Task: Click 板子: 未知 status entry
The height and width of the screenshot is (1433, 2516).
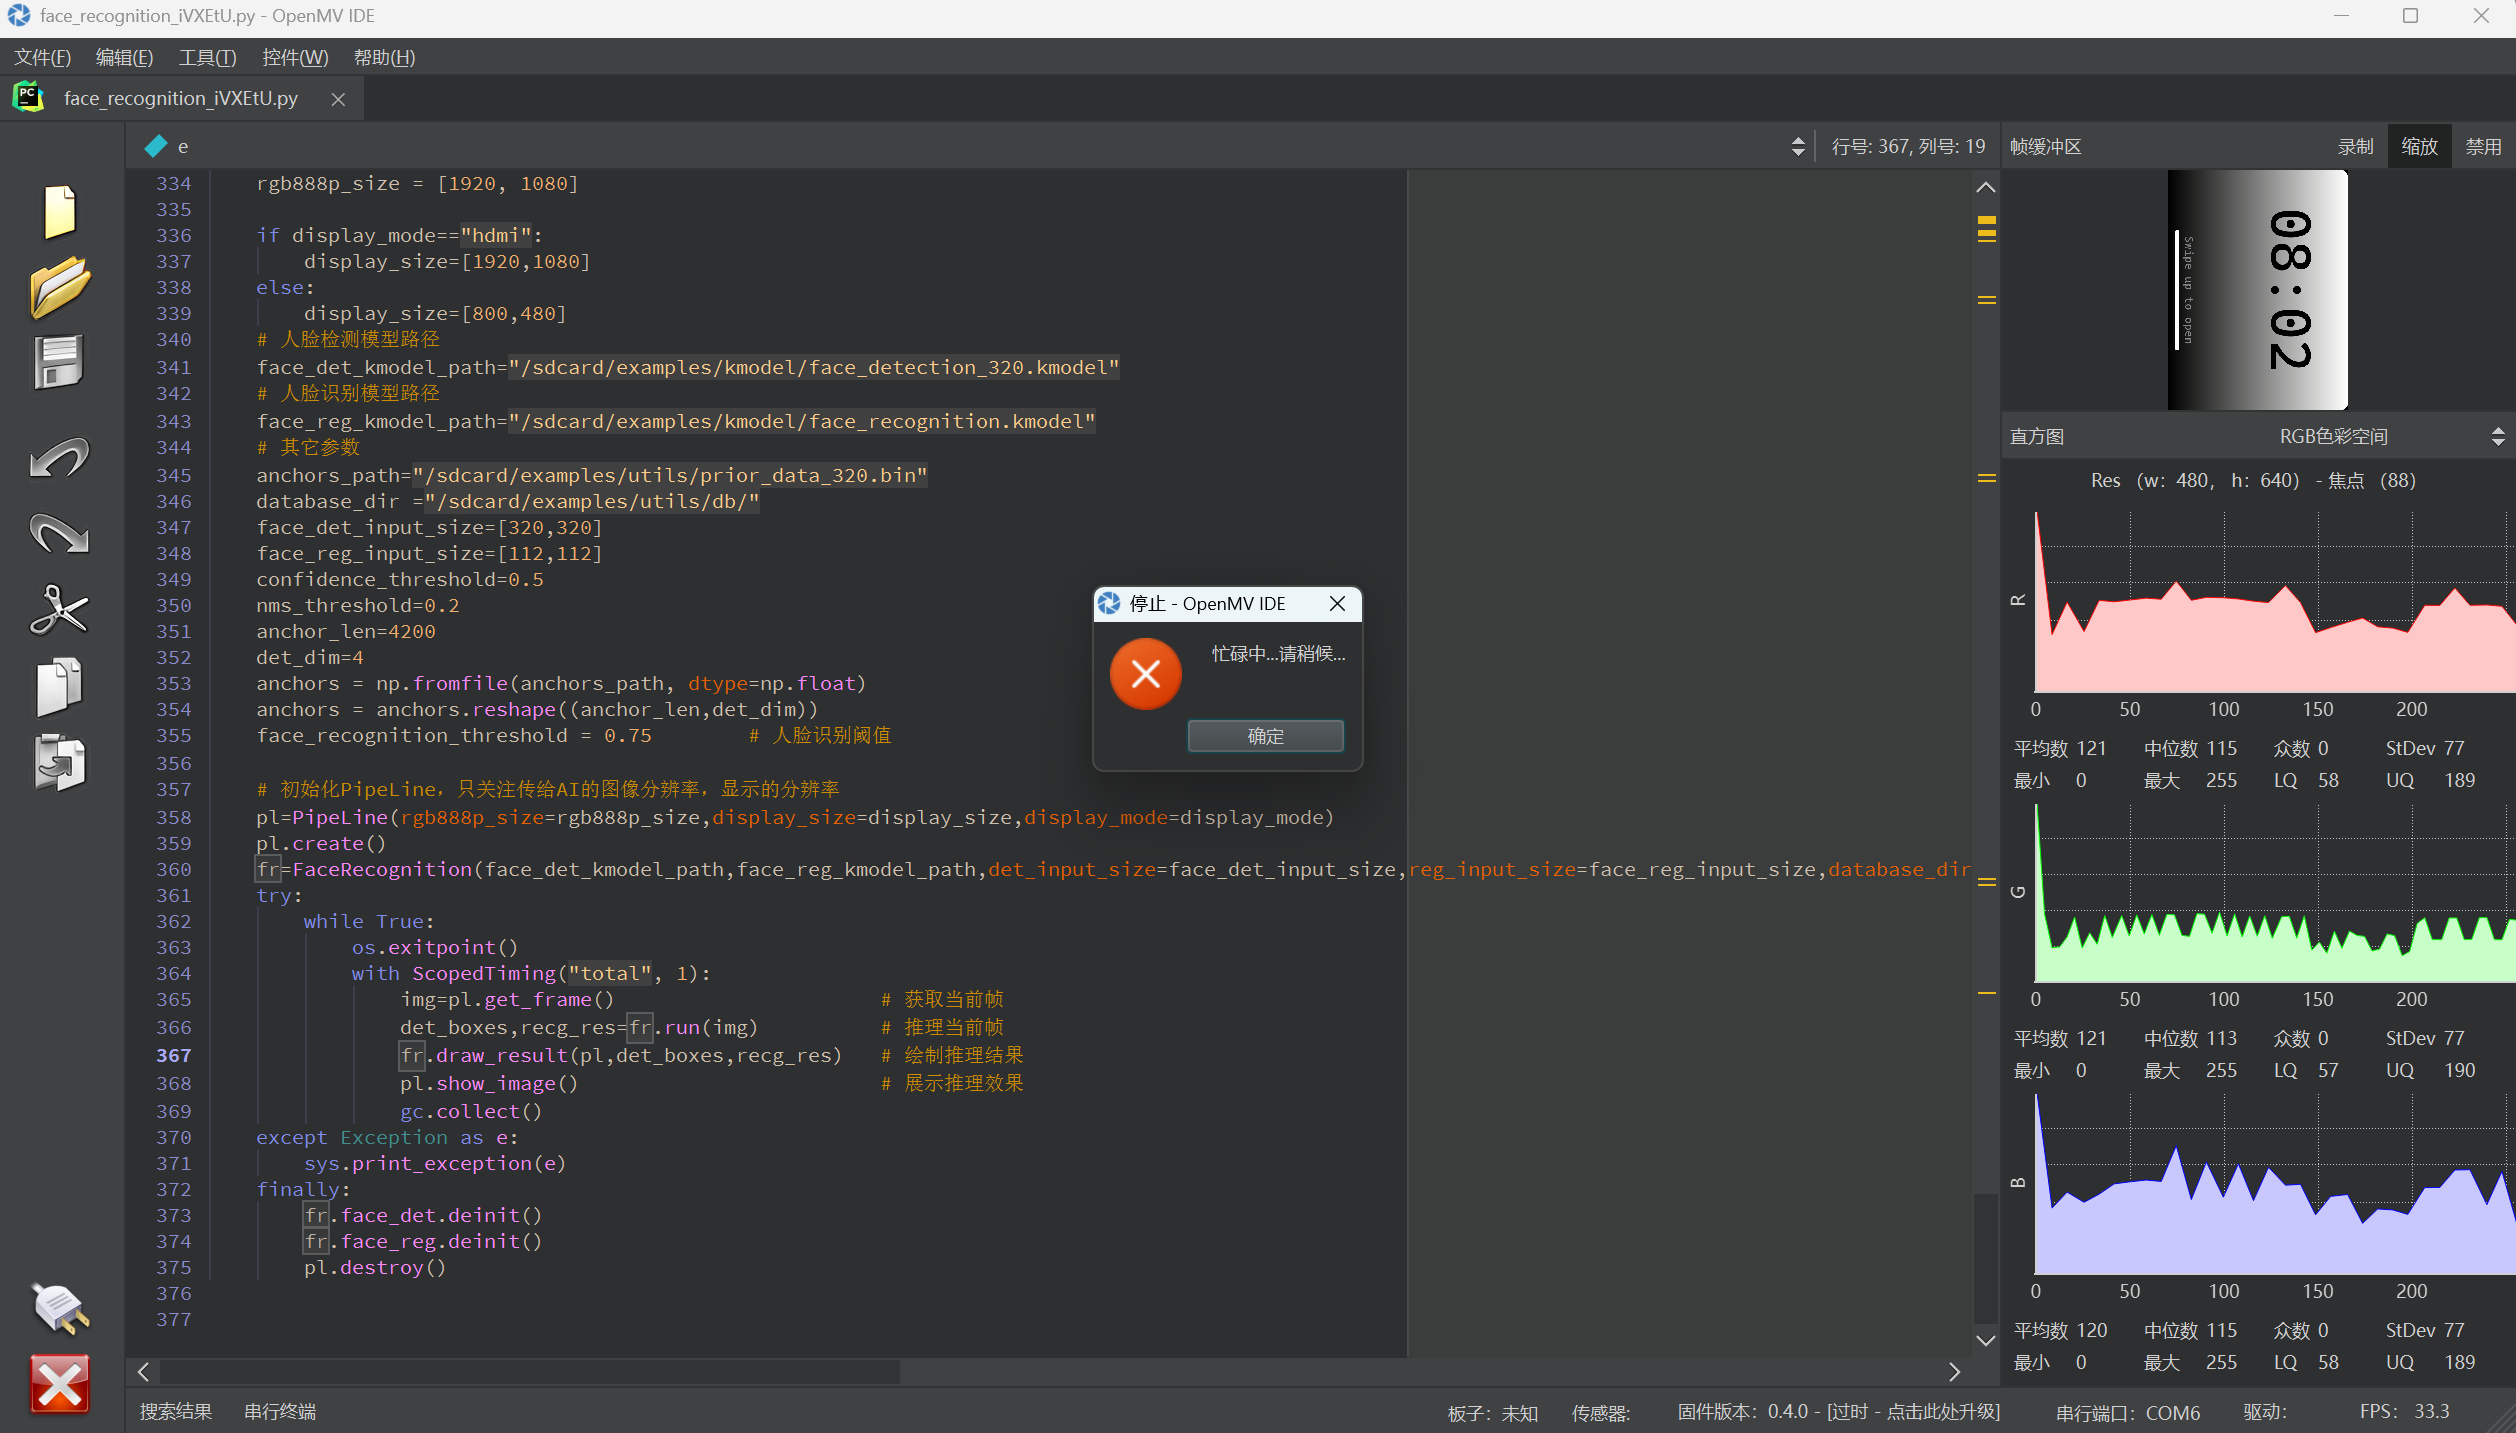Action: pyautogui.click(x=1492, y=1413)
